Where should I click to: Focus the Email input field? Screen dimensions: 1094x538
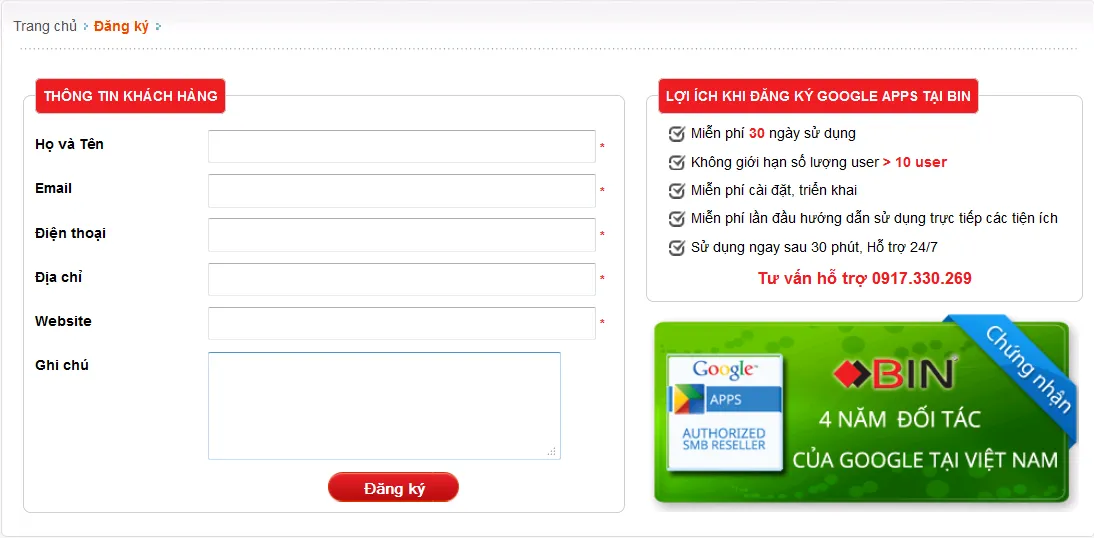(402, 190)
